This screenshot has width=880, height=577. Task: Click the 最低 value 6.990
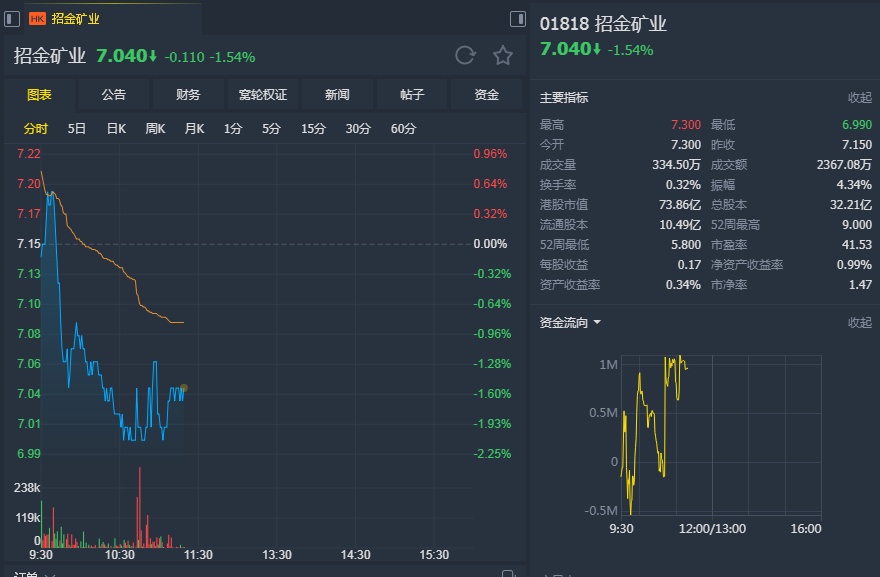[x=856, y=125]
